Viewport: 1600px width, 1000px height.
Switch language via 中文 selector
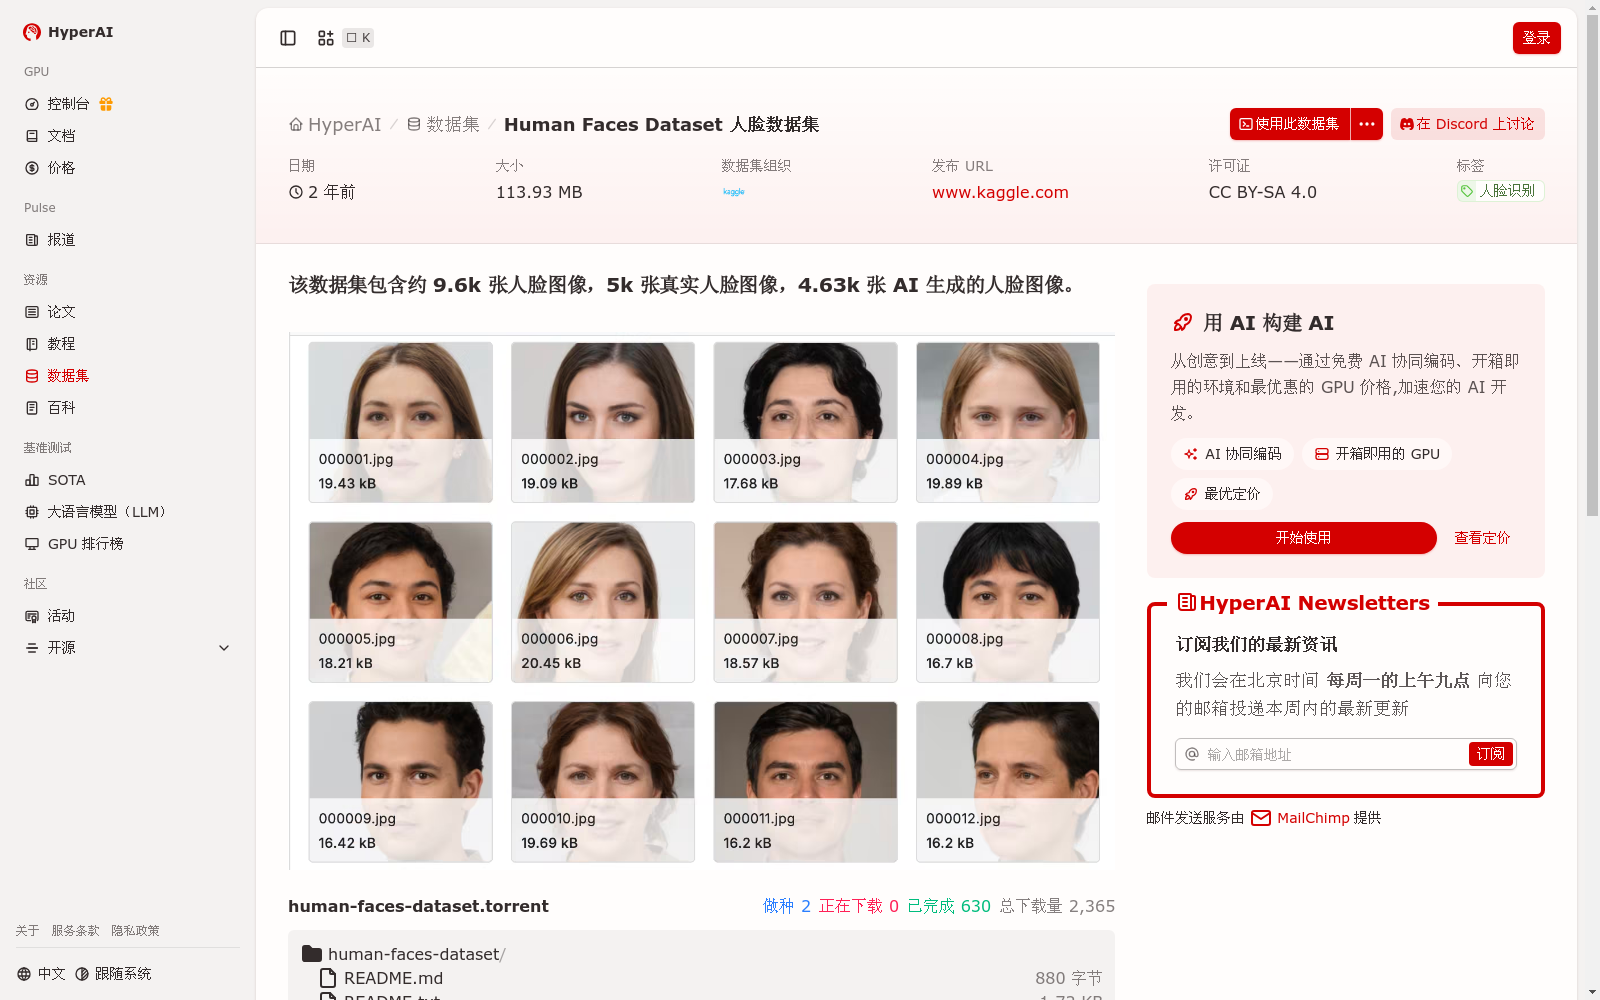pos(41,974)
